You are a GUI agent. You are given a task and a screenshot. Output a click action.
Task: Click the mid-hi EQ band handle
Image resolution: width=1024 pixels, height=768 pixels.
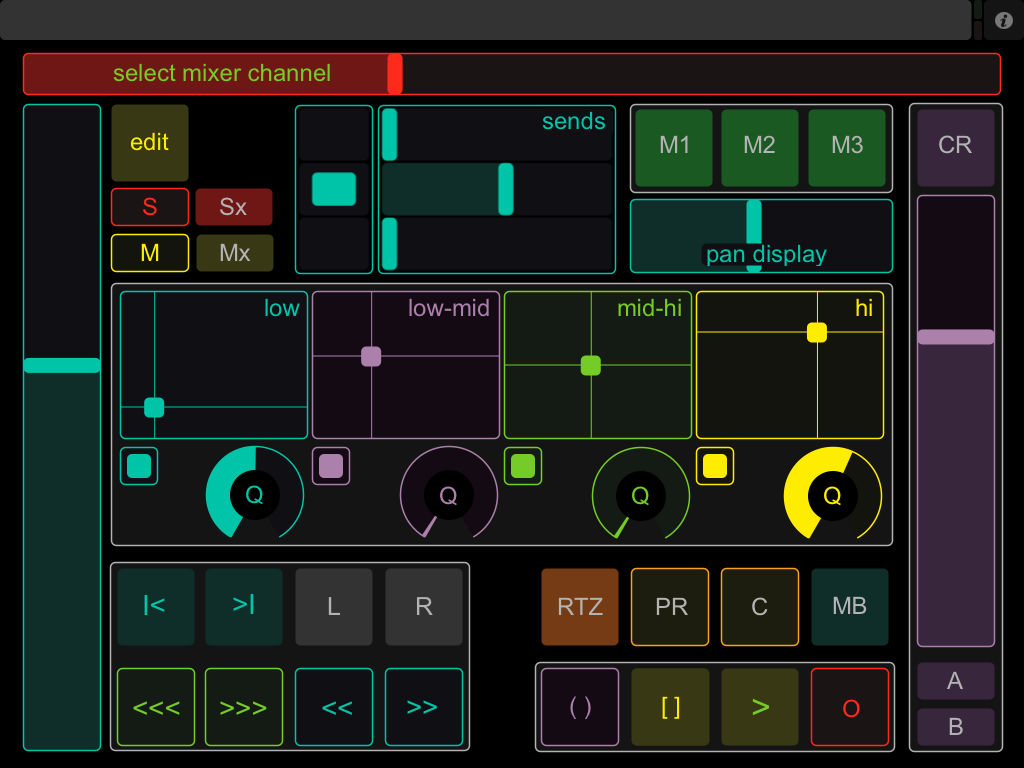591,366
